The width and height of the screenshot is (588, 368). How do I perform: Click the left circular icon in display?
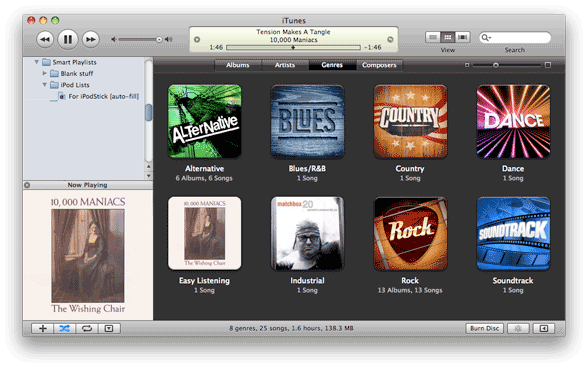197,39
